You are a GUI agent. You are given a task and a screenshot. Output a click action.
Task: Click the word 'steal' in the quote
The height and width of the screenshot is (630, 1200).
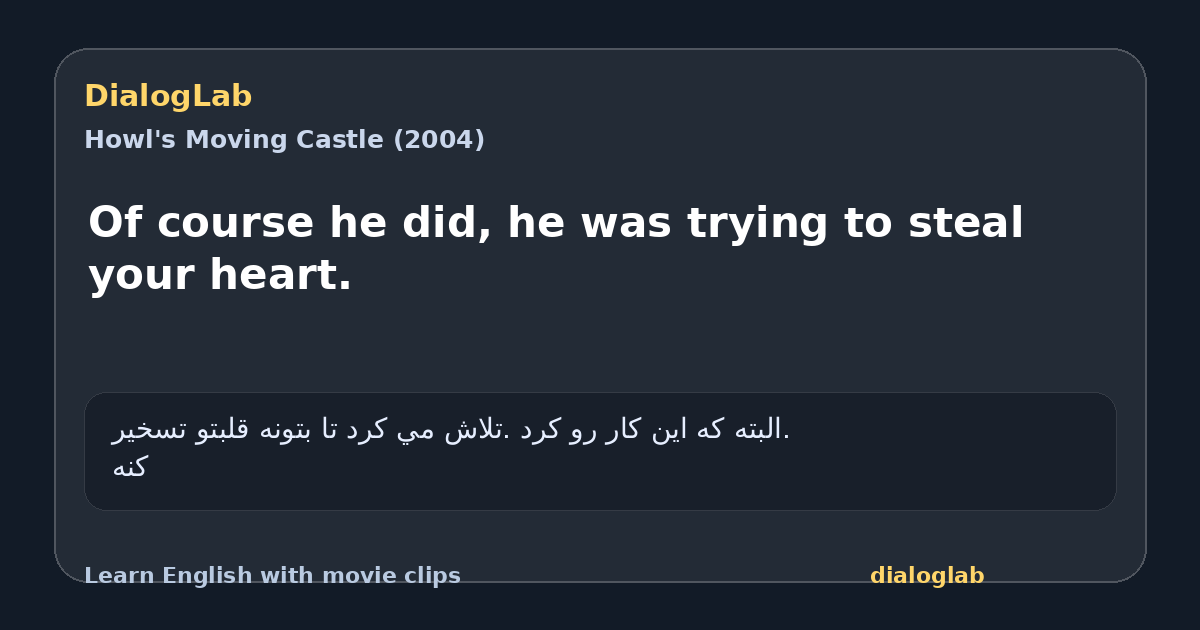966,223
